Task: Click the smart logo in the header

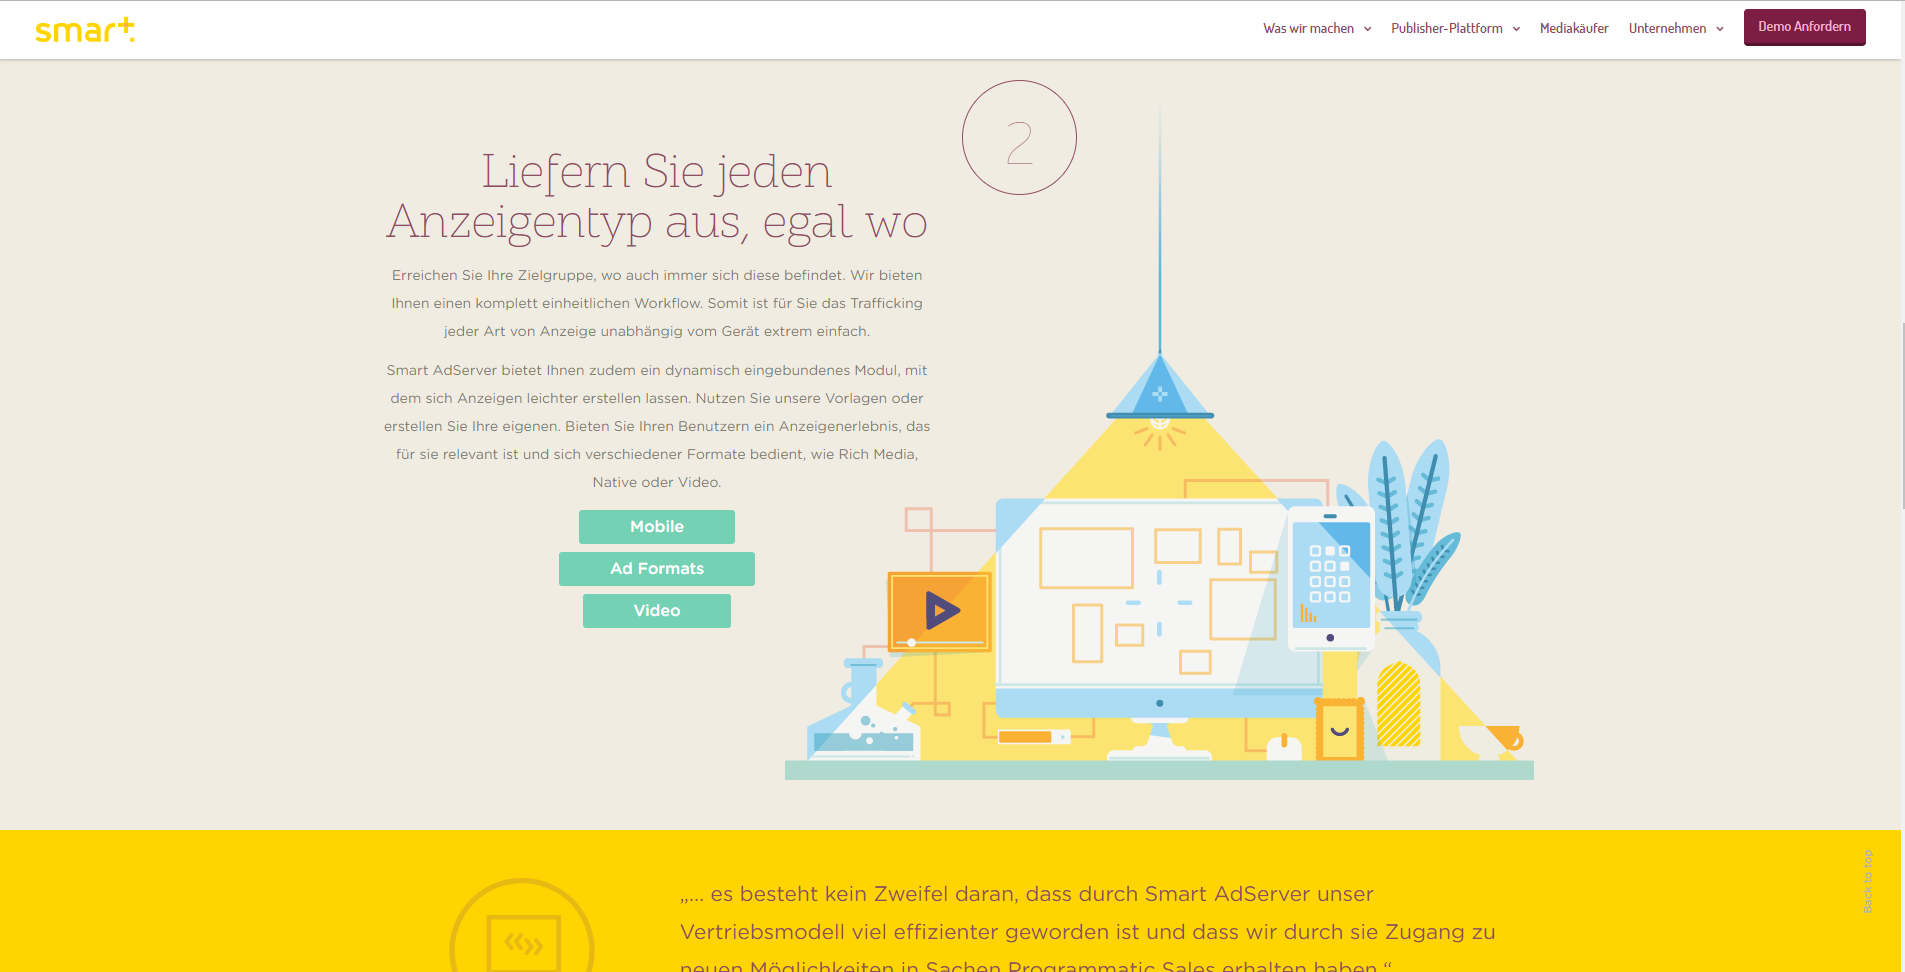Action: (x=85, y=30)
